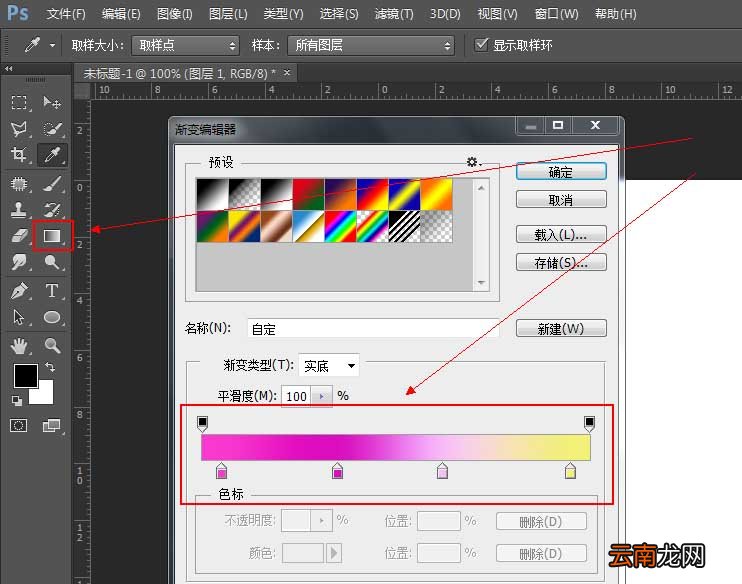Click 名称 input field with 自定
Image resolution: width=742 pixels, height=584 pixels.
coord(373,328)
